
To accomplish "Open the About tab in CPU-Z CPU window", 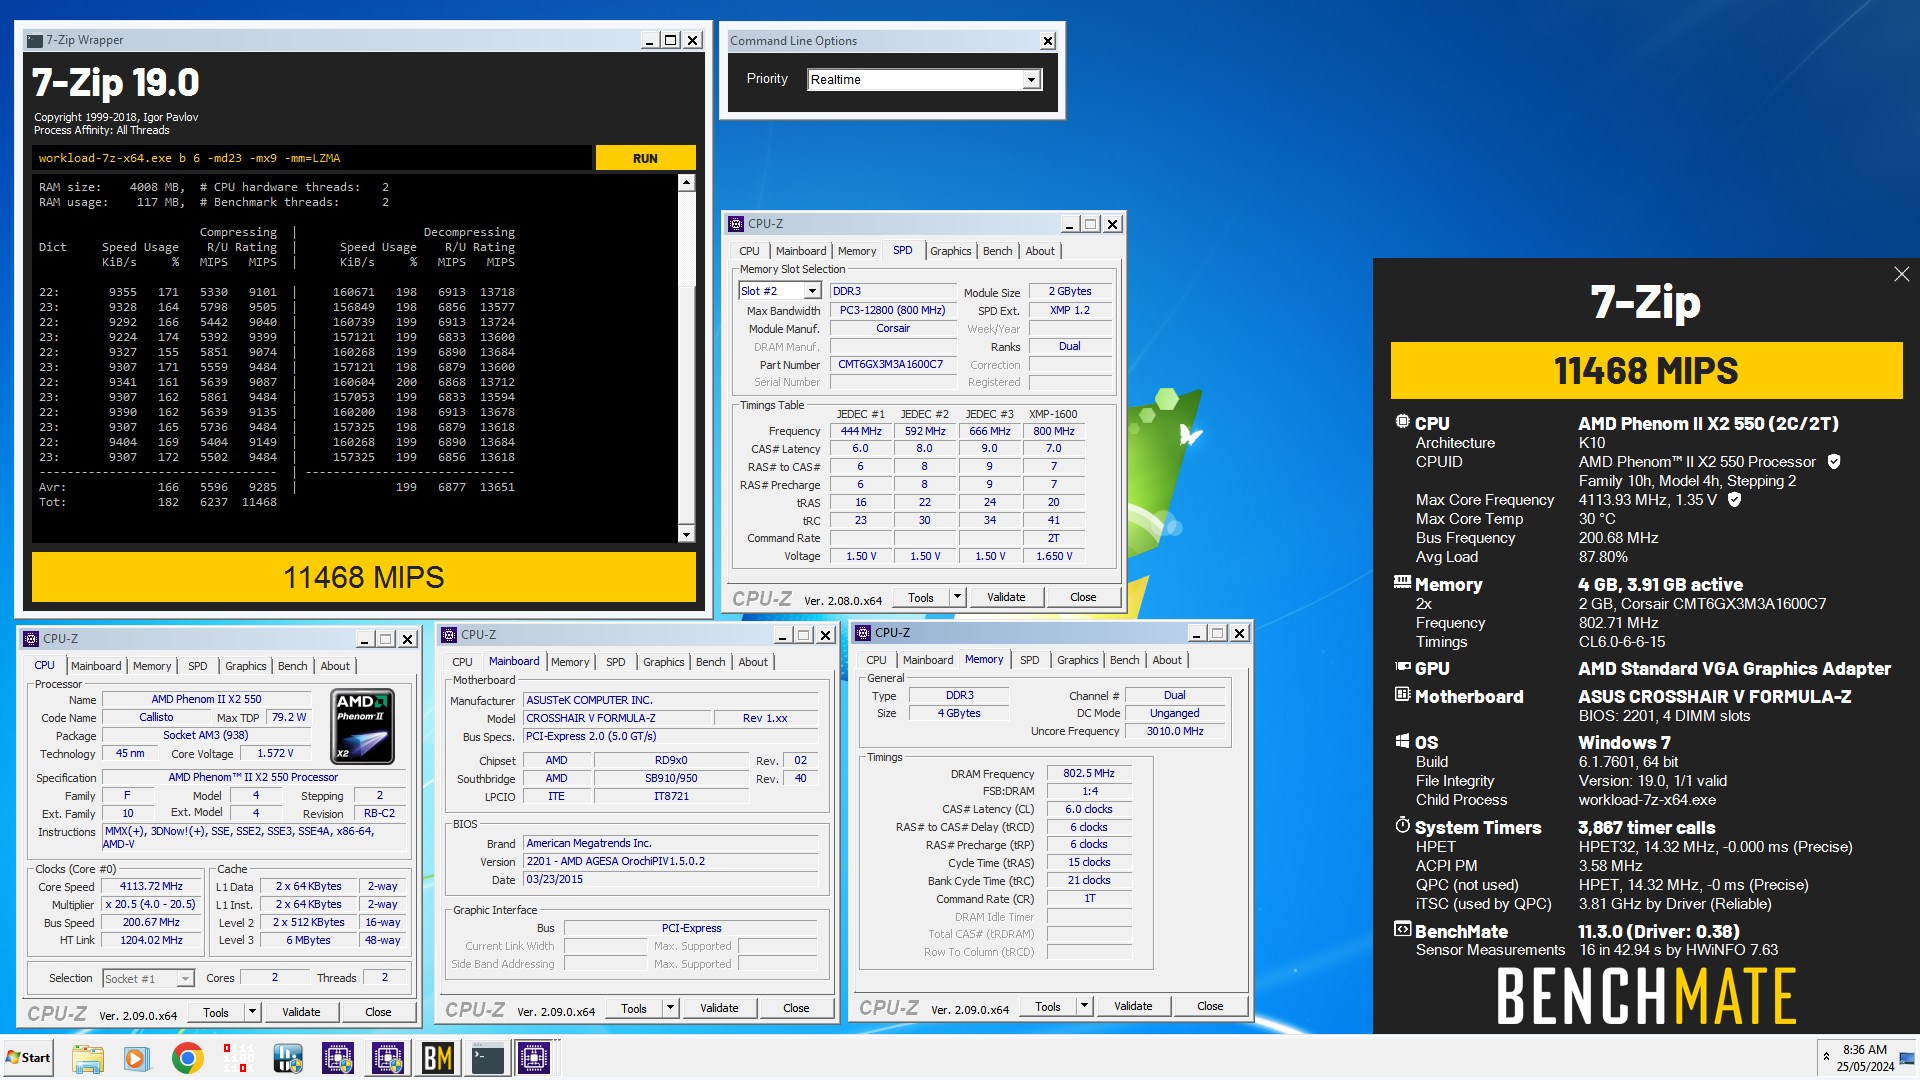I will pos(335,666).
